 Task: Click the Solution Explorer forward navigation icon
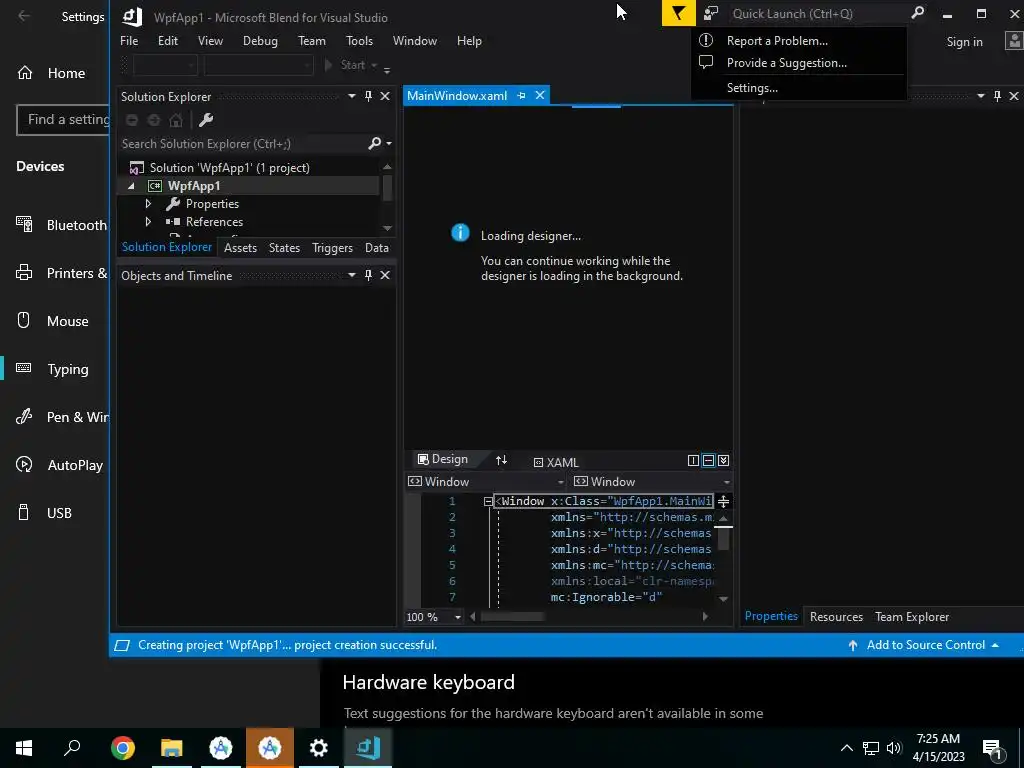pyautogui.click(x=154, y=120)
